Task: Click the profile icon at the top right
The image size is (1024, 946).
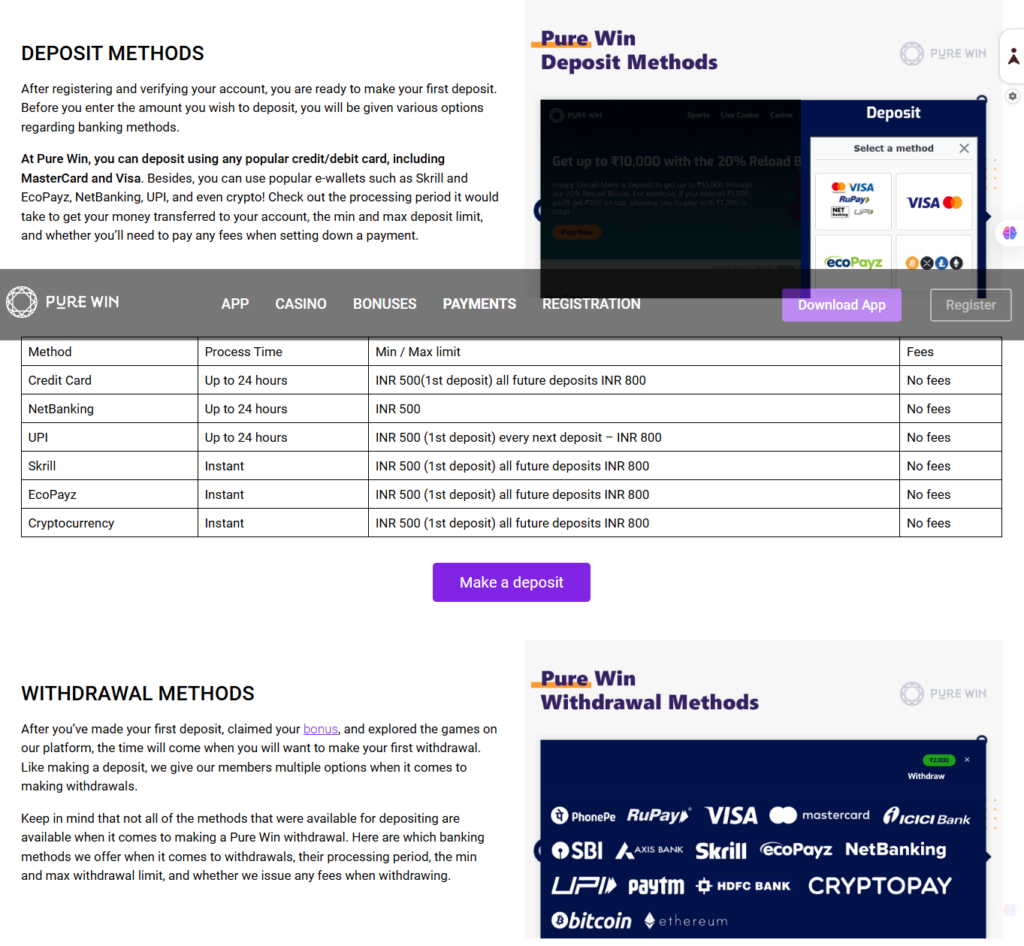Action: (1012, 57)
